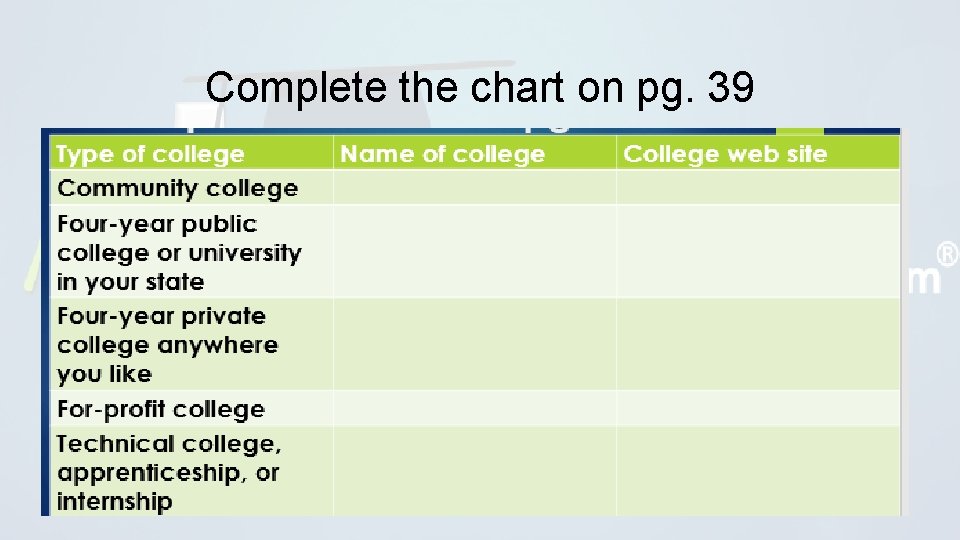This screenshot has height=540, width=960.
Task: Select the 'College web site' header cell
Action: [758, 152]
